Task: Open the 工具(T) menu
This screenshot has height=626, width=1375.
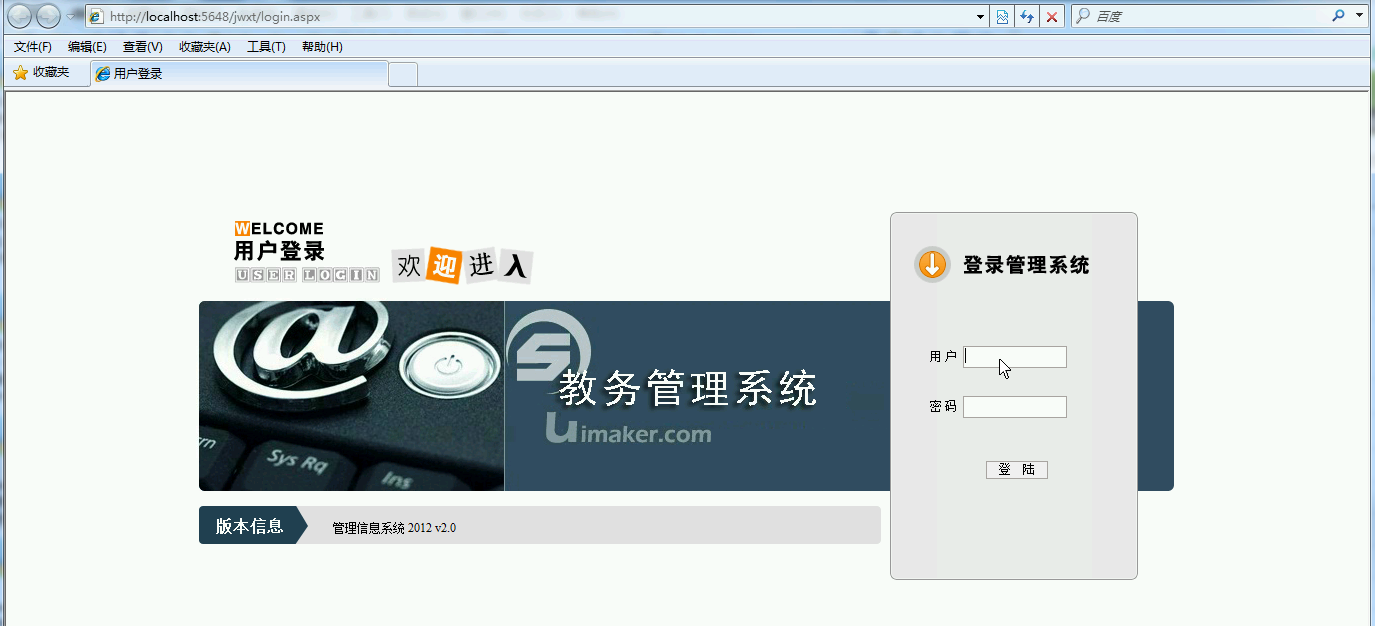Action: (x=266, y=47)
